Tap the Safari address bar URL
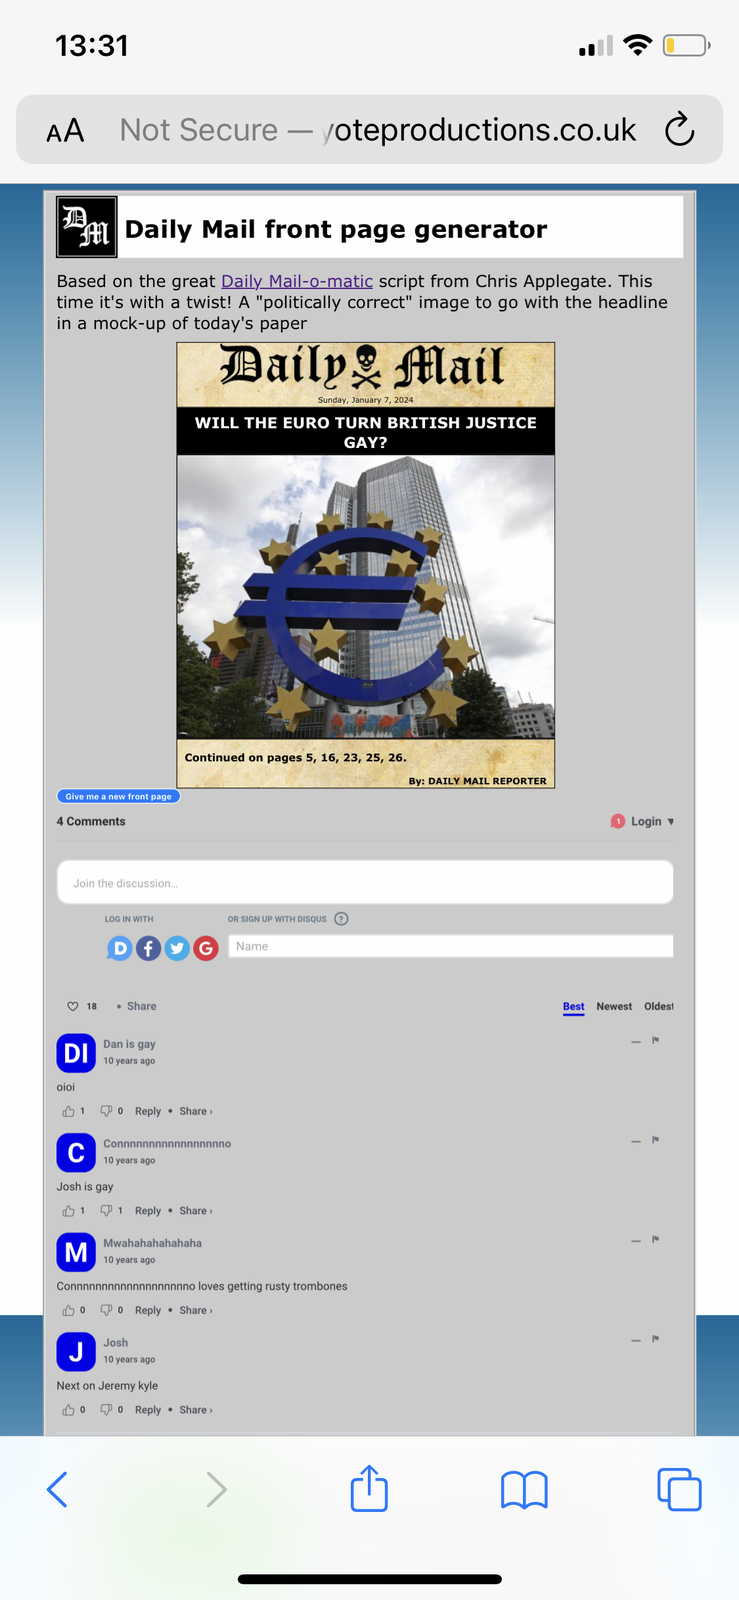The image size is (739, 1600). (x=378, y=130)
